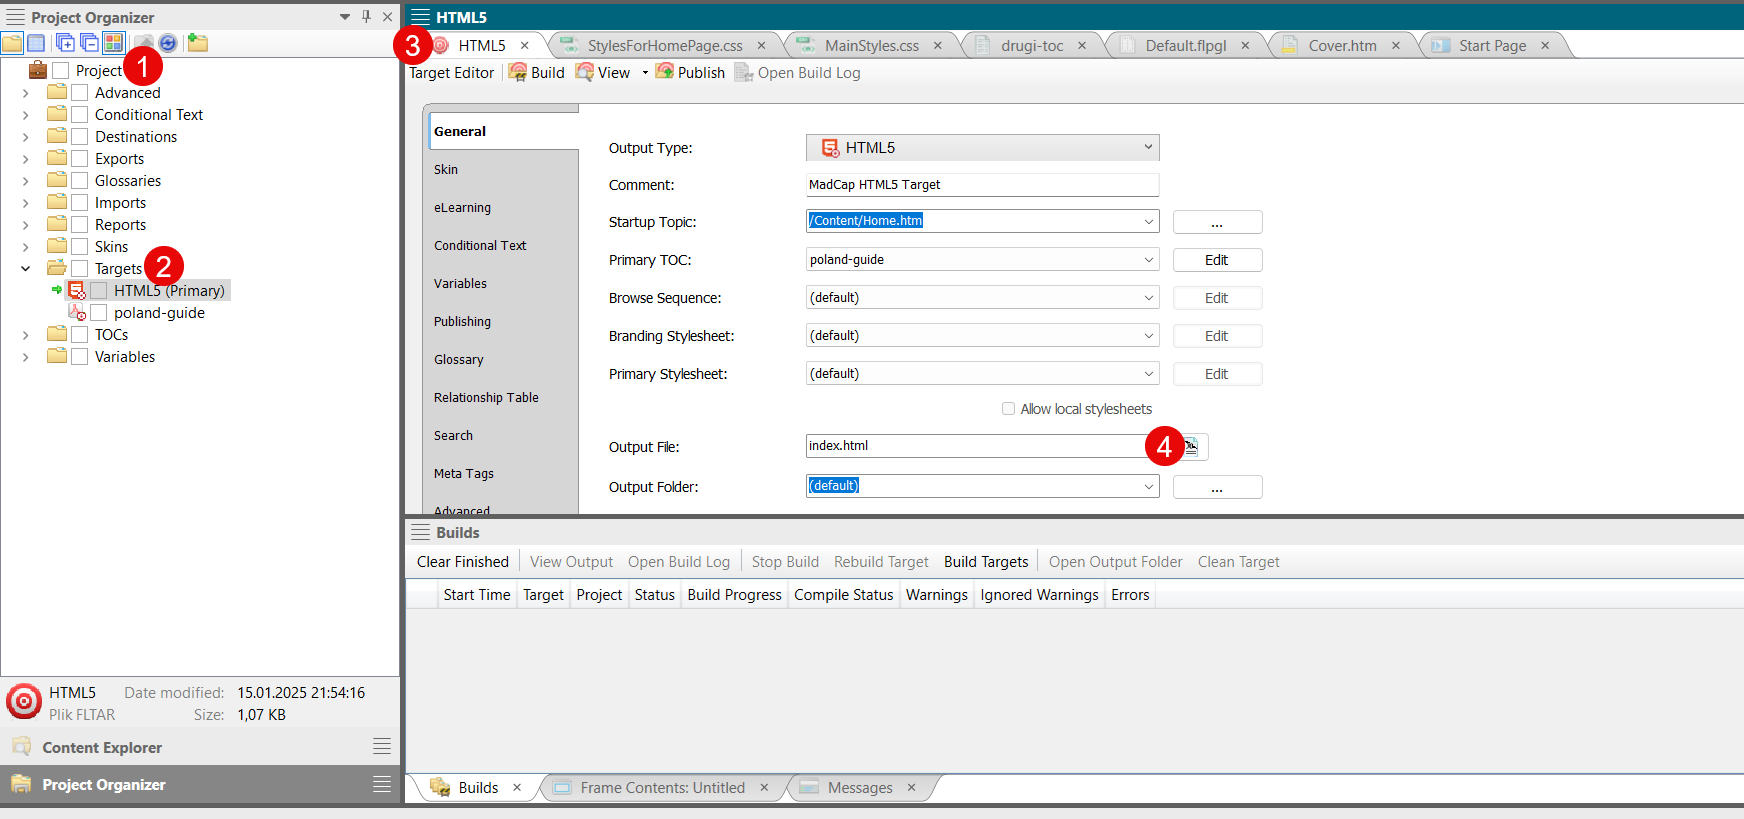
Task: Switch to the StylesForHomePage.css tab
Action: point(665,45)
